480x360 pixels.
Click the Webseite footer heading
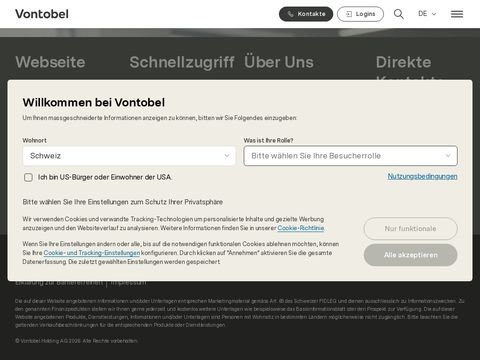[50, 62]
